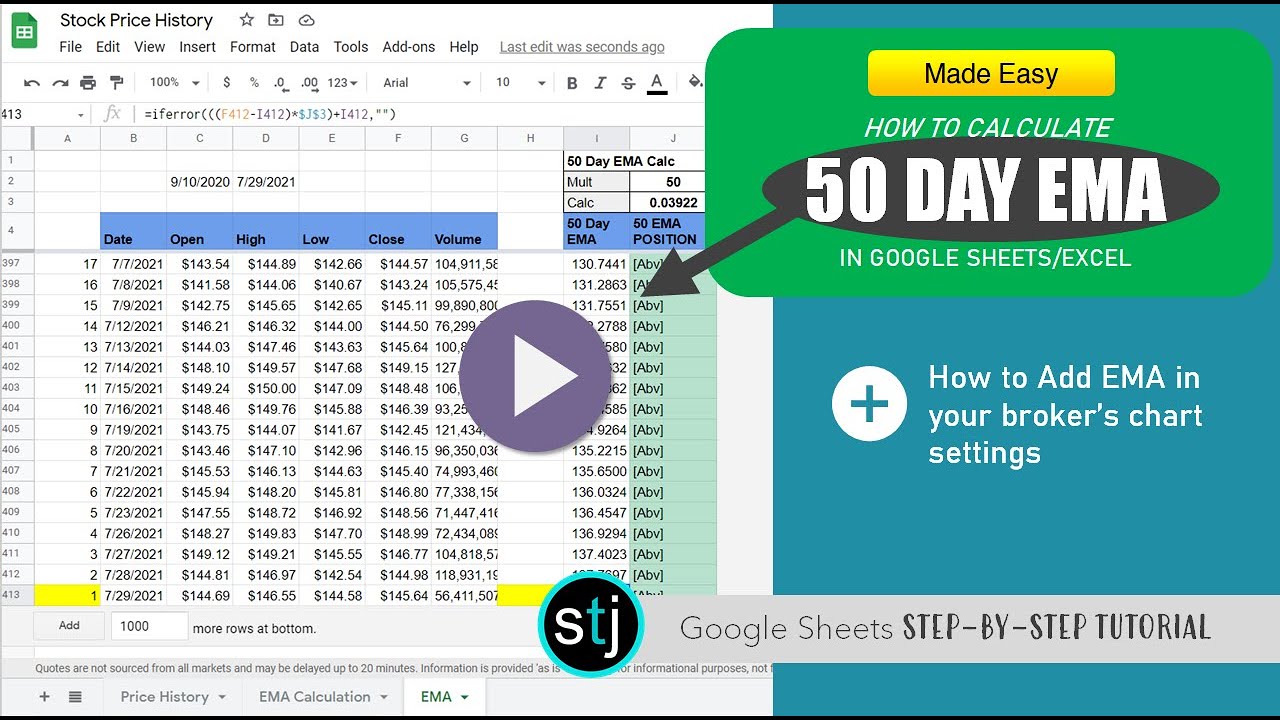This screenshot has width=1280, height=720.
Task: Open the font size 10 dropdown
Action: click(x=521, y=83)
